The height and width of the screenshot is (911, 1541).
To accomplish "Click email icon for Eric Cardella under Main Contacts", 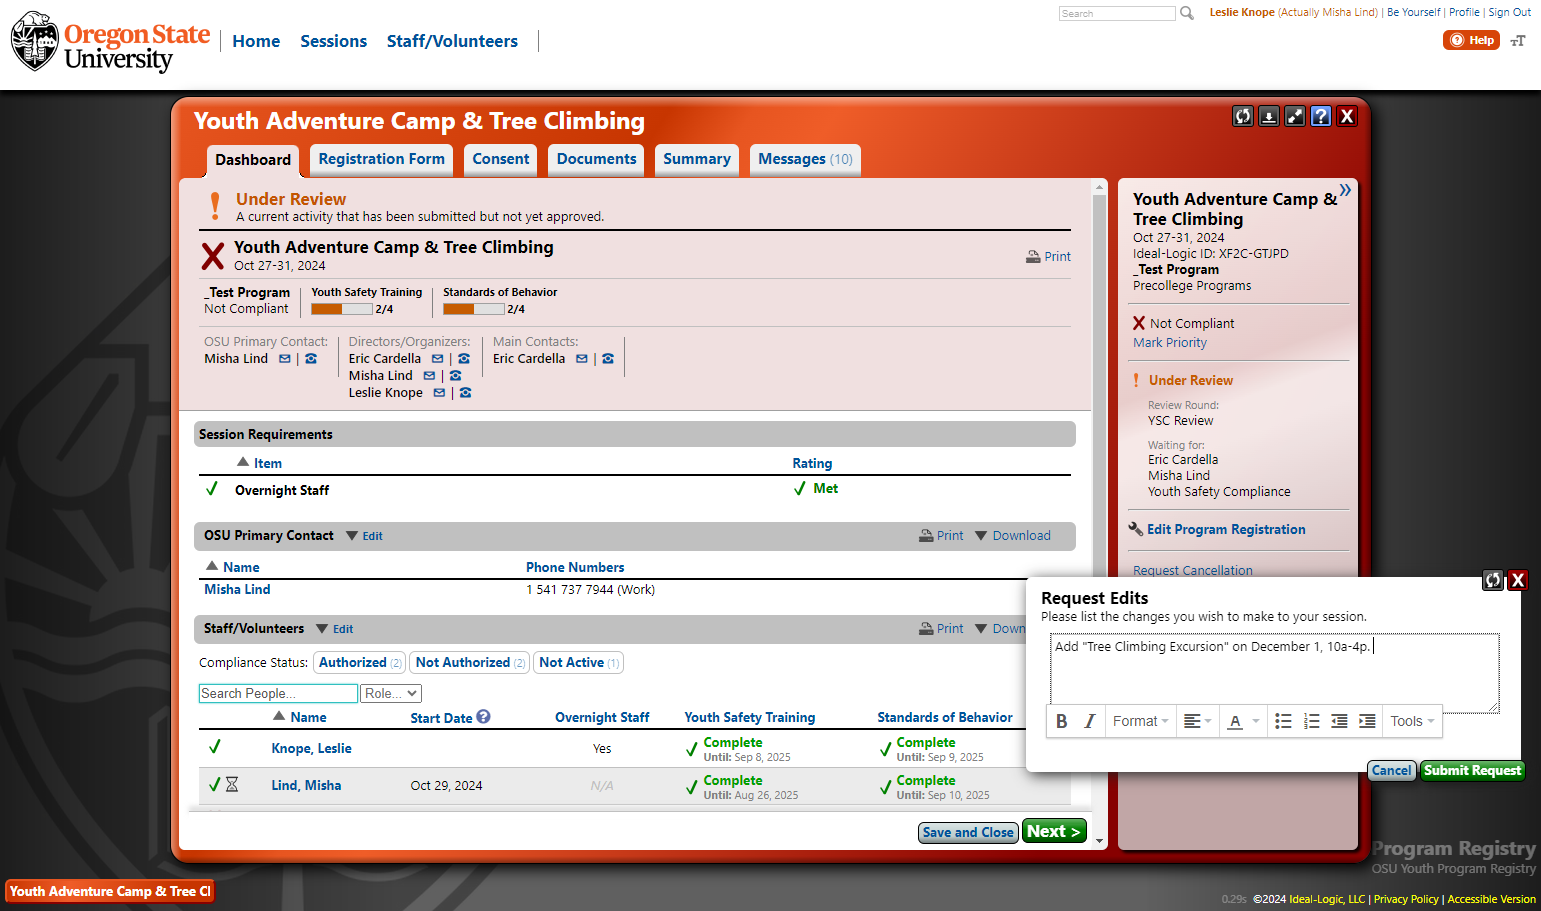I will click(x=582, y=359).
